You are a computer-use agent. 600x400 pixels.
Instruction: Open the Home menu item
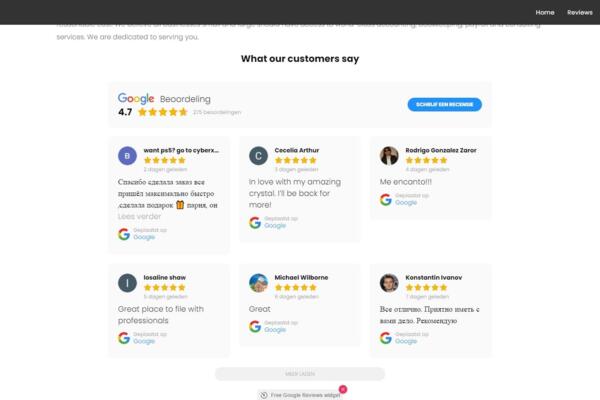545,12
